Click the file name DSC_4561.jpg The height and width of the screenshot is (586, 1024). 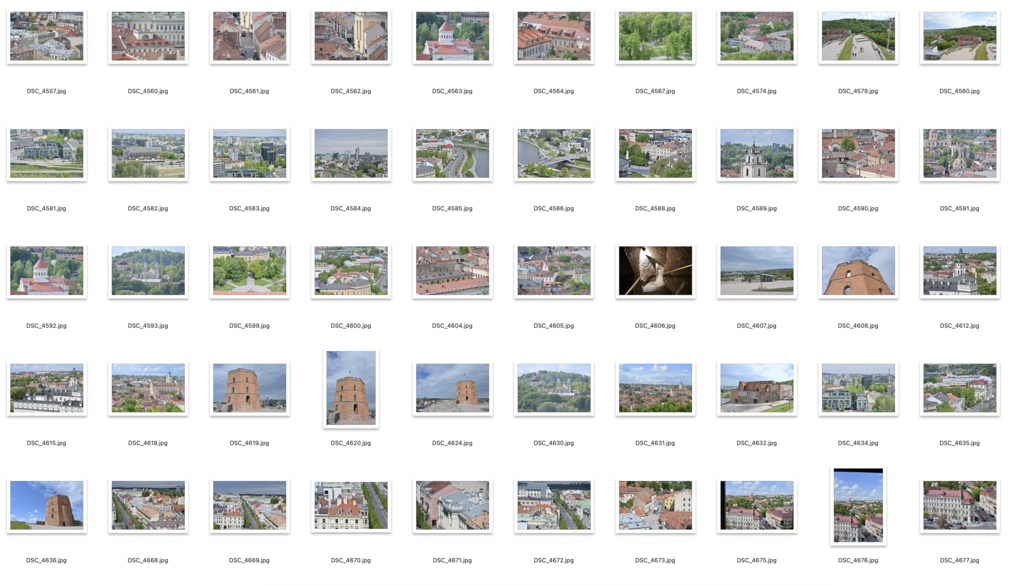coord(249,91)
